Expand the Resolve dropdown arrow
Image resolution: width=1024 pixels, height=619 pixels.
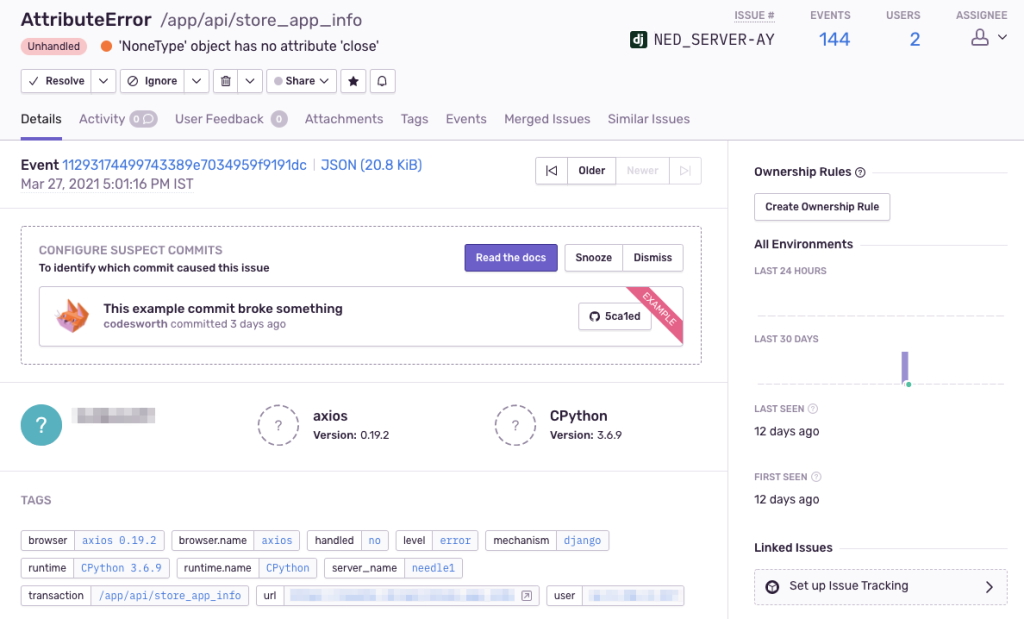(x=105, y=81)
